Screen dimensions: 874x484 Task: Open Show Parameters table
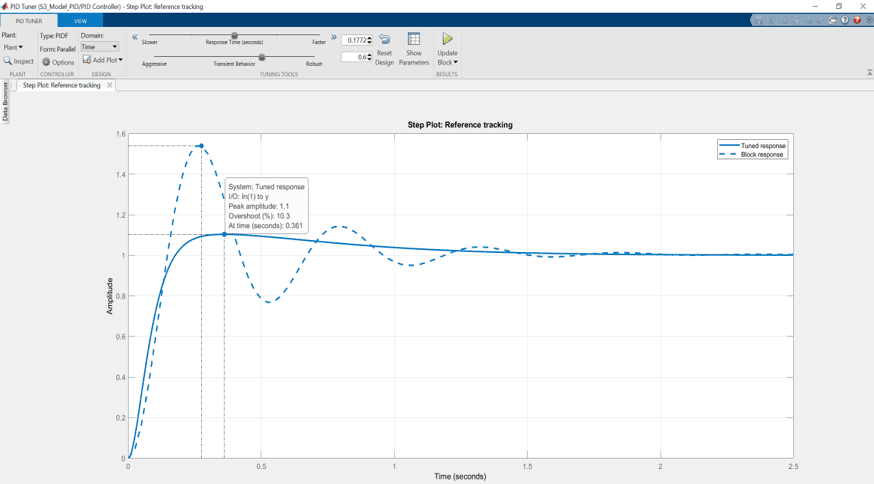(x=414, y=40)
